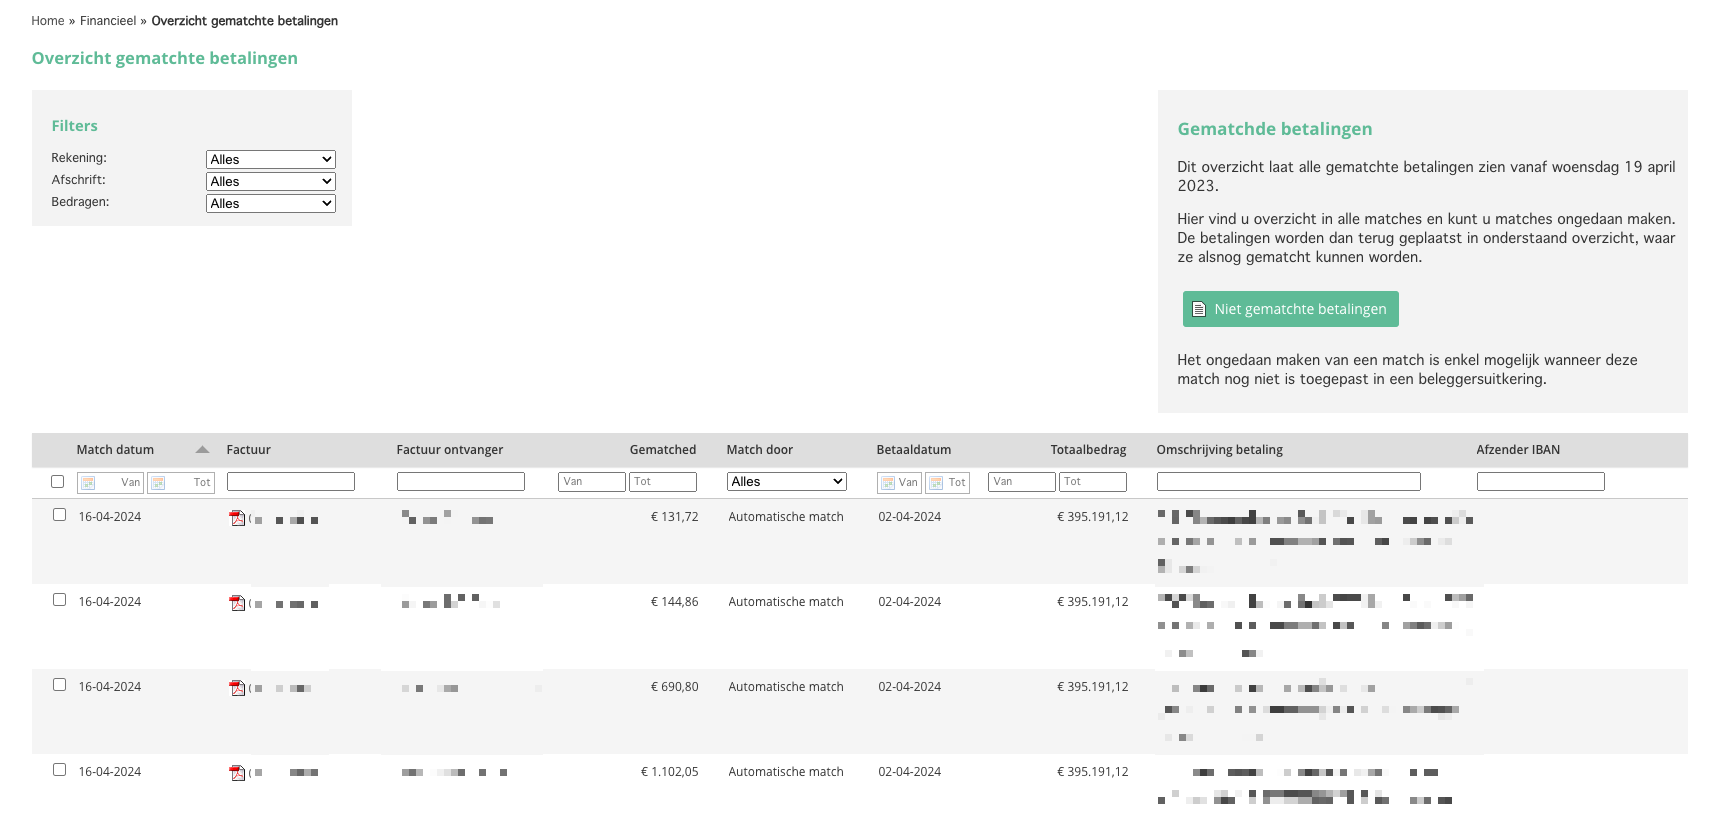Sort by Factuur column header
1709x814 pixels.
pyautogui.click(x=249, y=450)
